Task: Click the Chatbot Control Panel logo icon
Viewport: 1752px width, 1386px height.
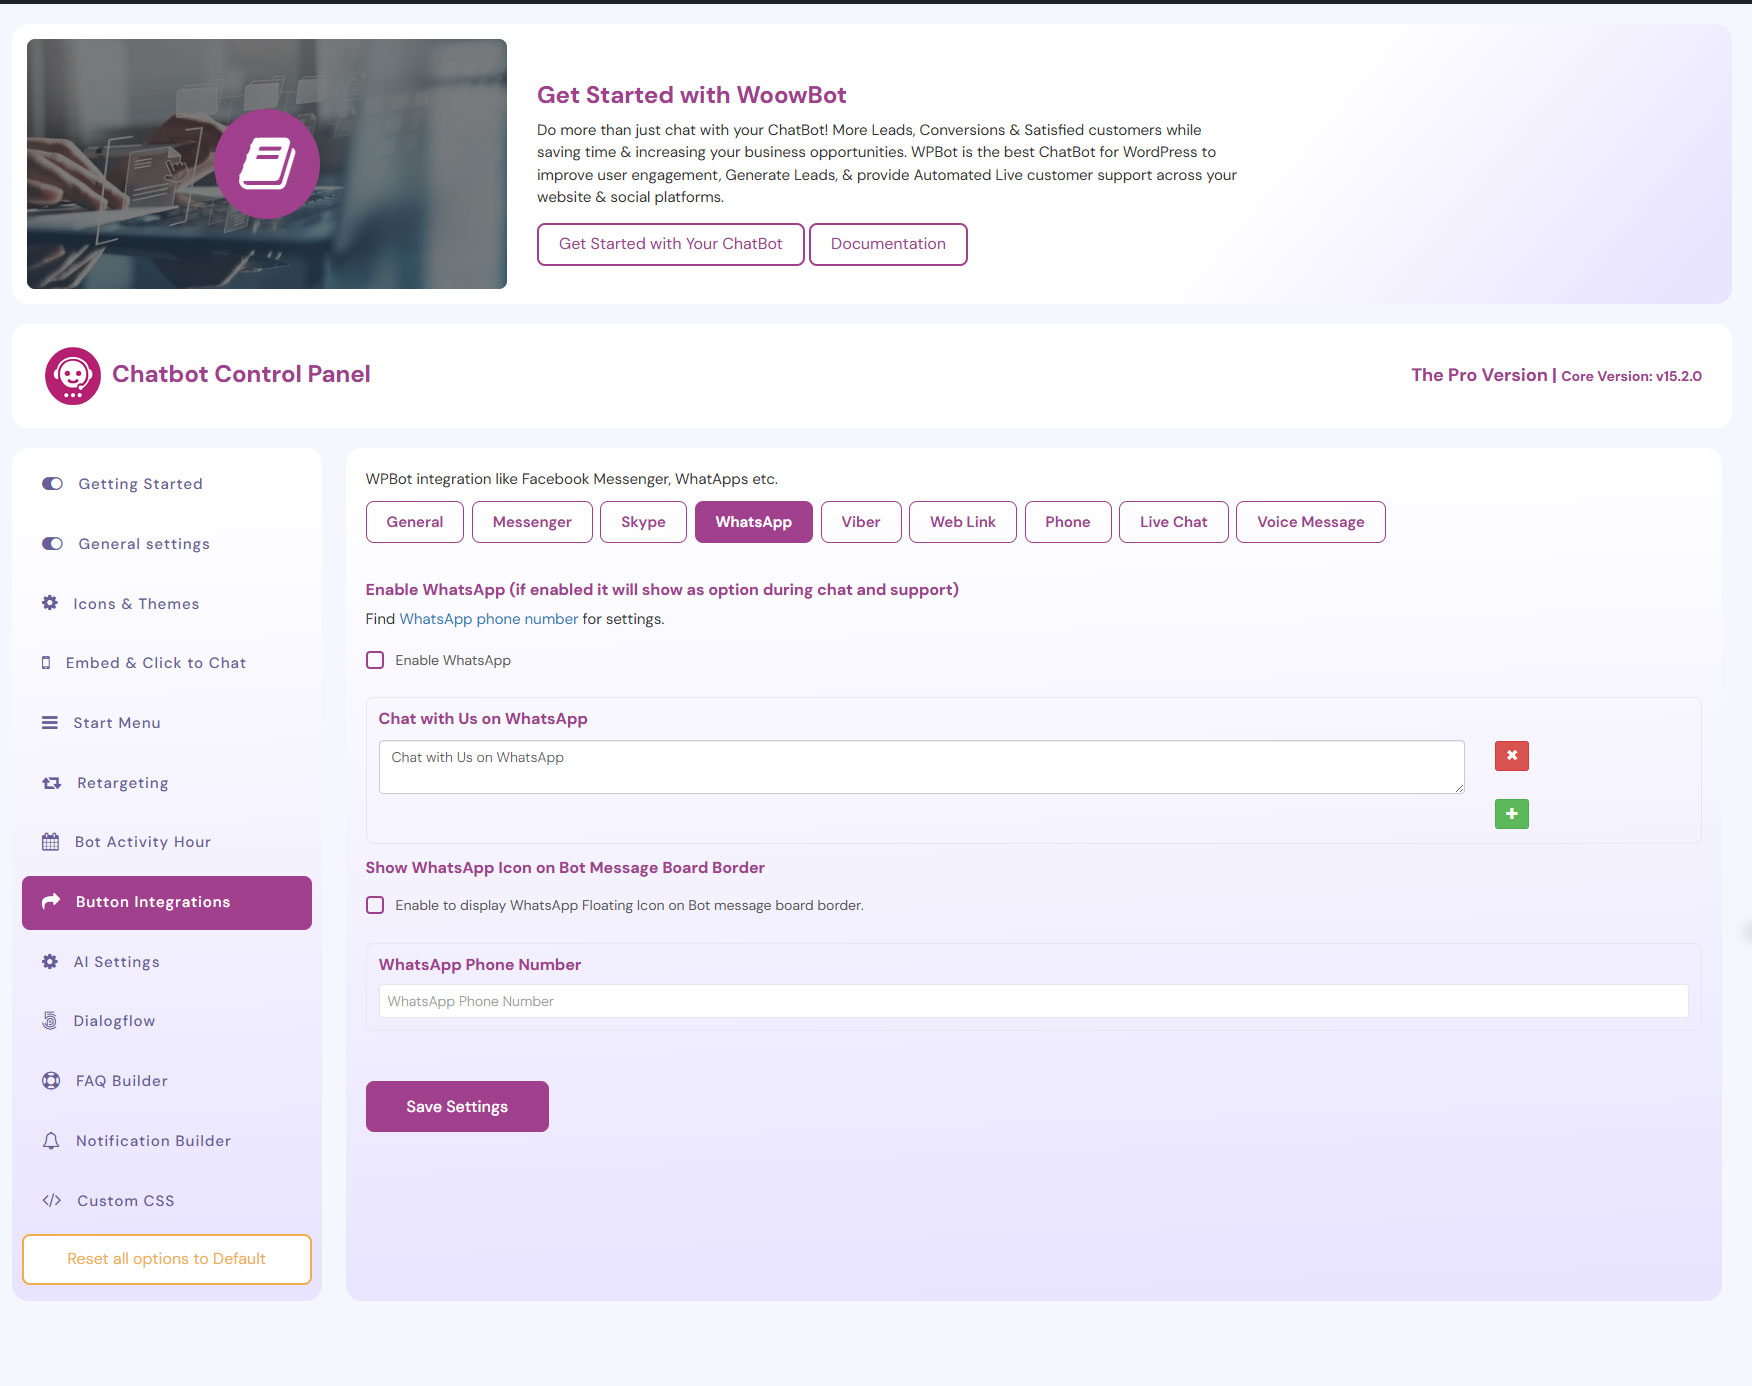Action: (73, 376)
